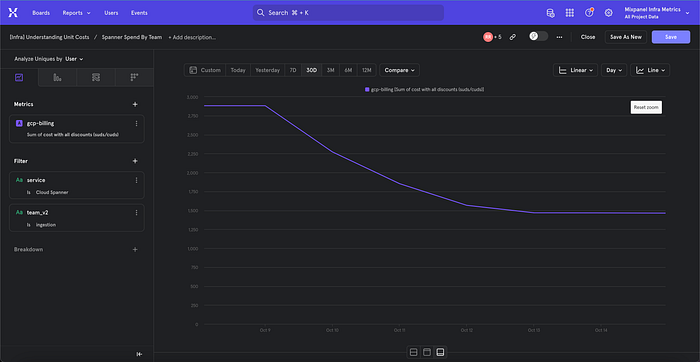Open the Line chart type dropdown
The width and height of the screenshot is (700, 362).
pos(650,70)
